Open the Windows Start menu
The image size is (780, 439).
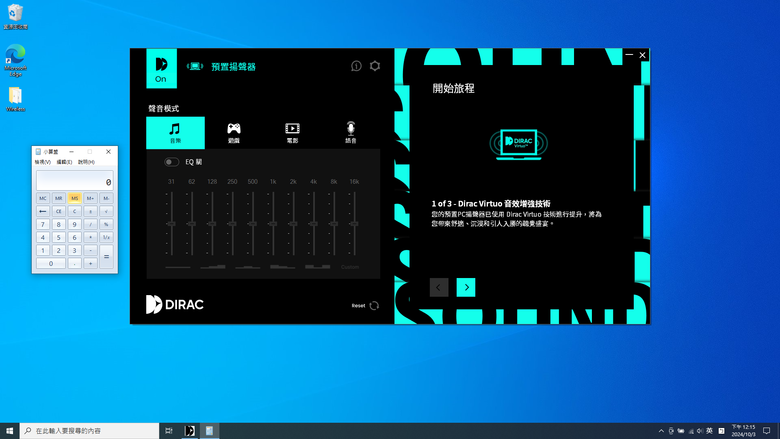point(9,431)
